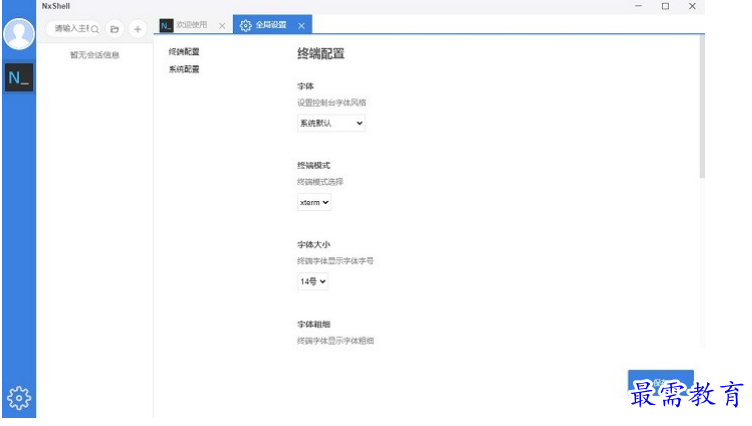
Task: Click the 终端模式 label
Action: 314,165
